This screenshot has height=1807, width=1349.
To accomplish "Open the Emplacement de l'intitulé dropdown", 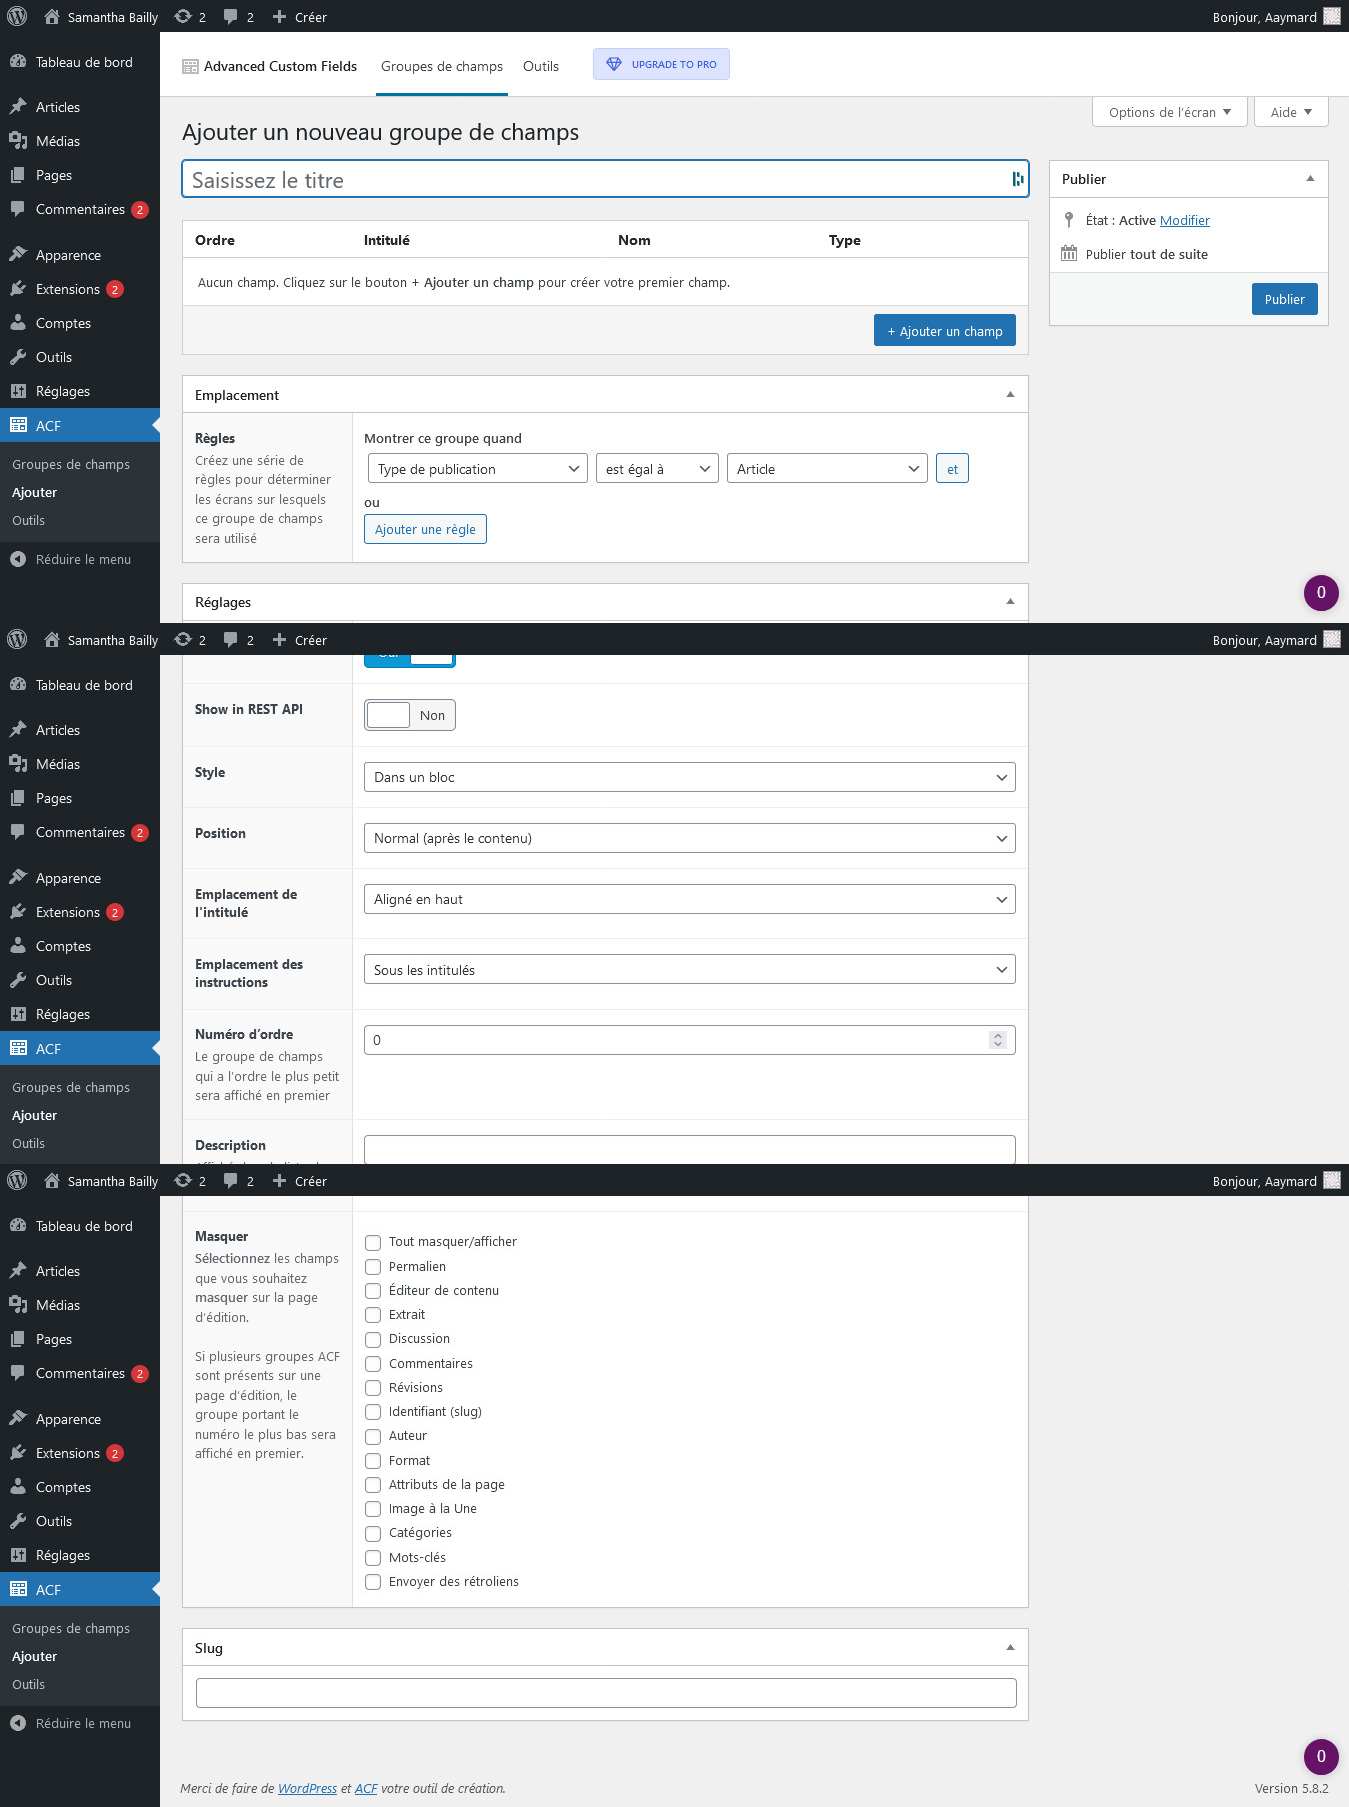I will (x=690, y=899).
